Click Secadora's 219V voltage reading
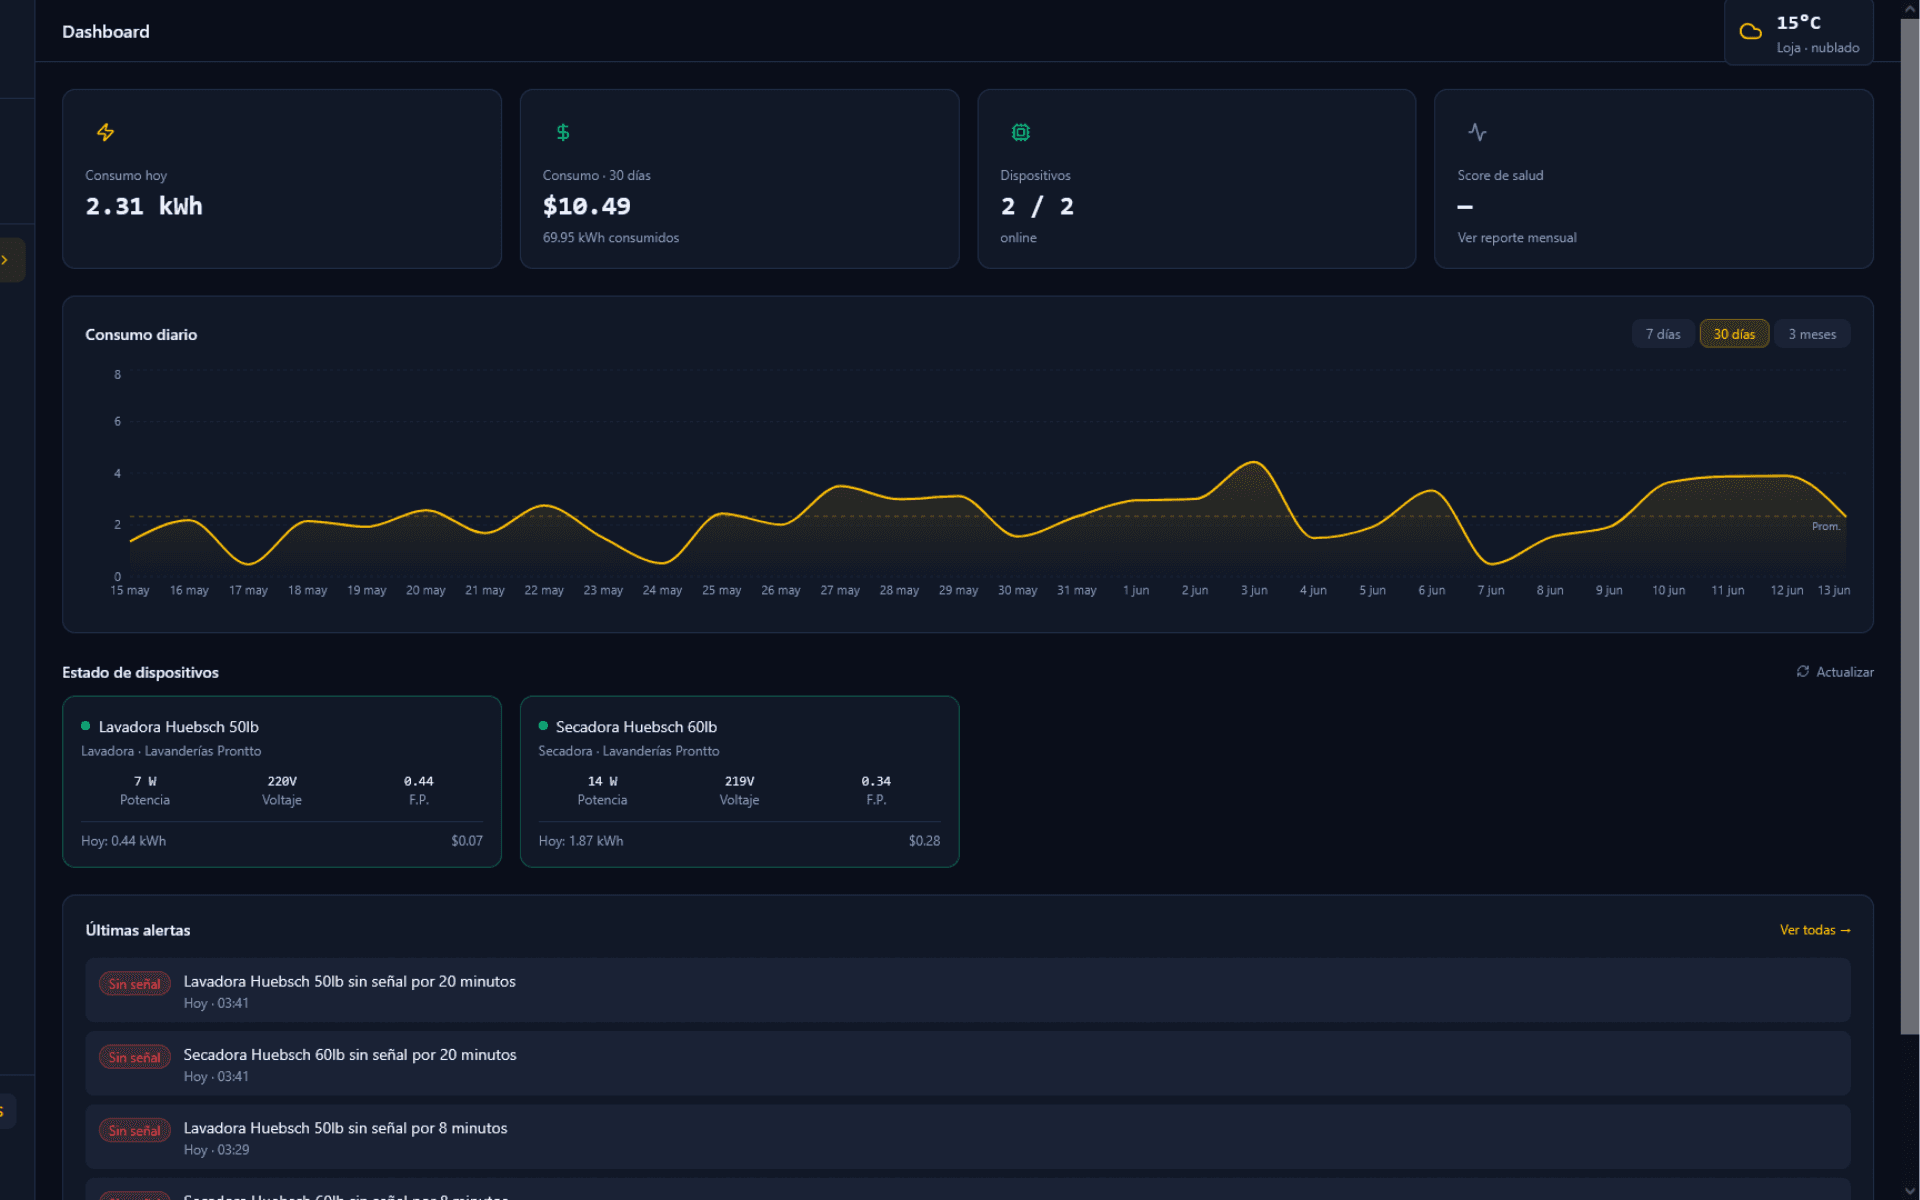 click(739, 781)
